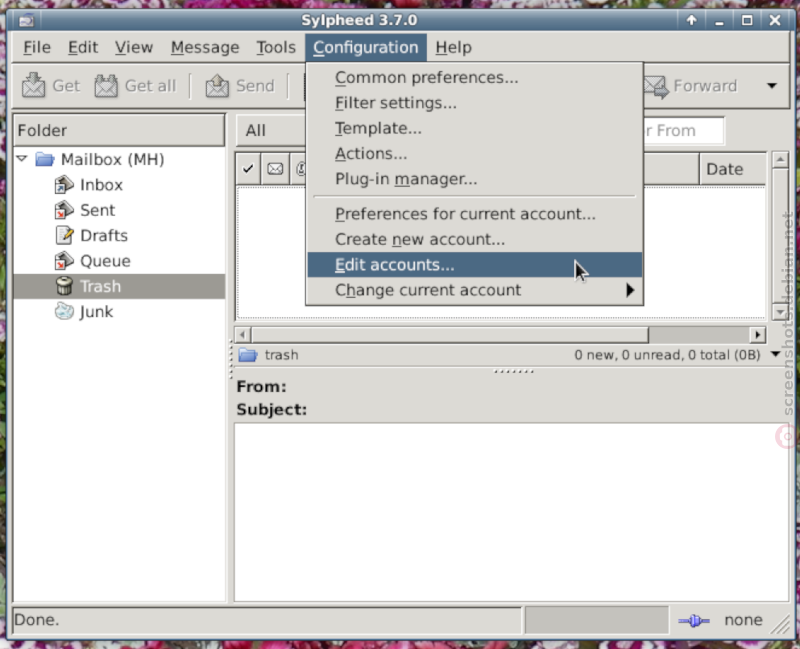
Task: Open the View menu
Action: 134,47
